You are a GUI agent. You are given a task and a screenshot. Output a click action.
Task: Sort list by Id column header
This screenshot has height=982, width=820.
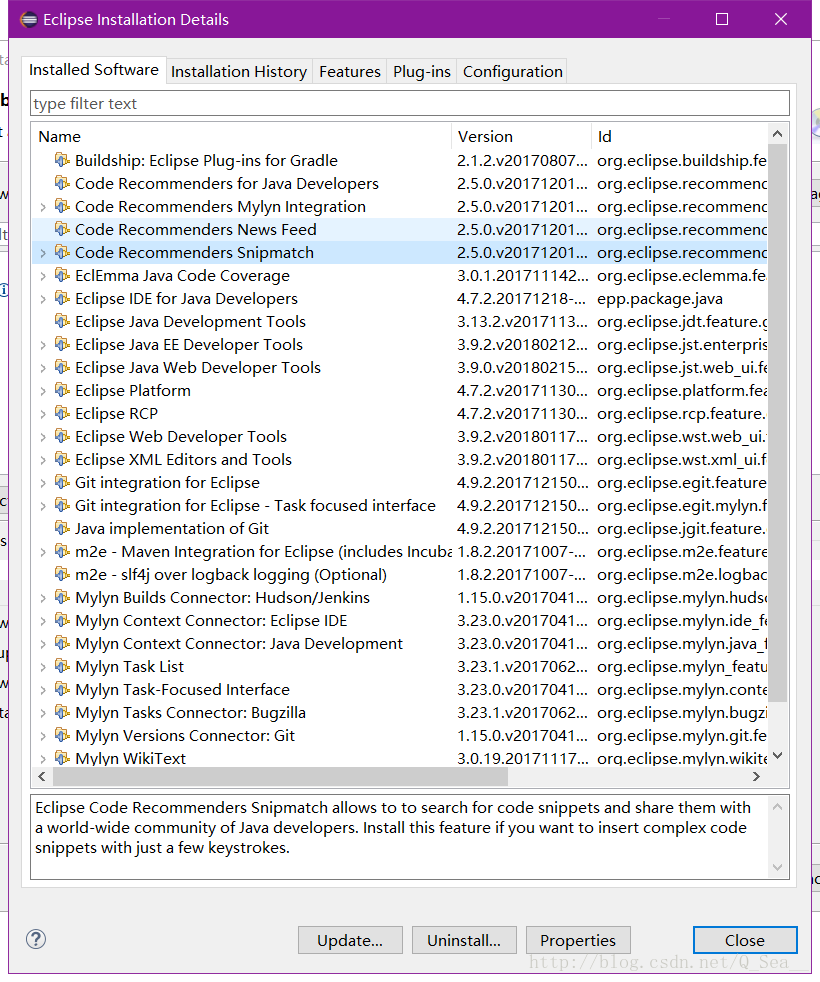click(x=679, y=136)
